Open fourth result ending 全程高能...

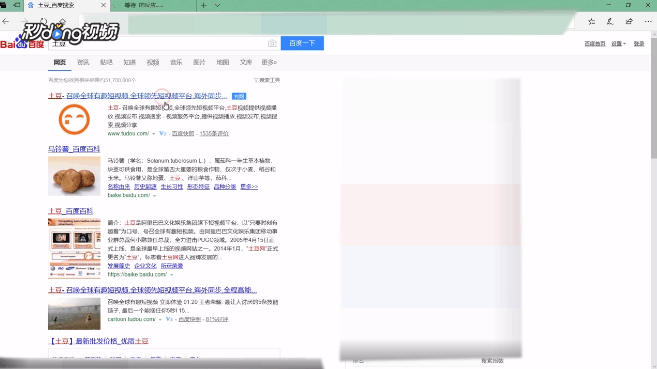[x=153, y=290]
